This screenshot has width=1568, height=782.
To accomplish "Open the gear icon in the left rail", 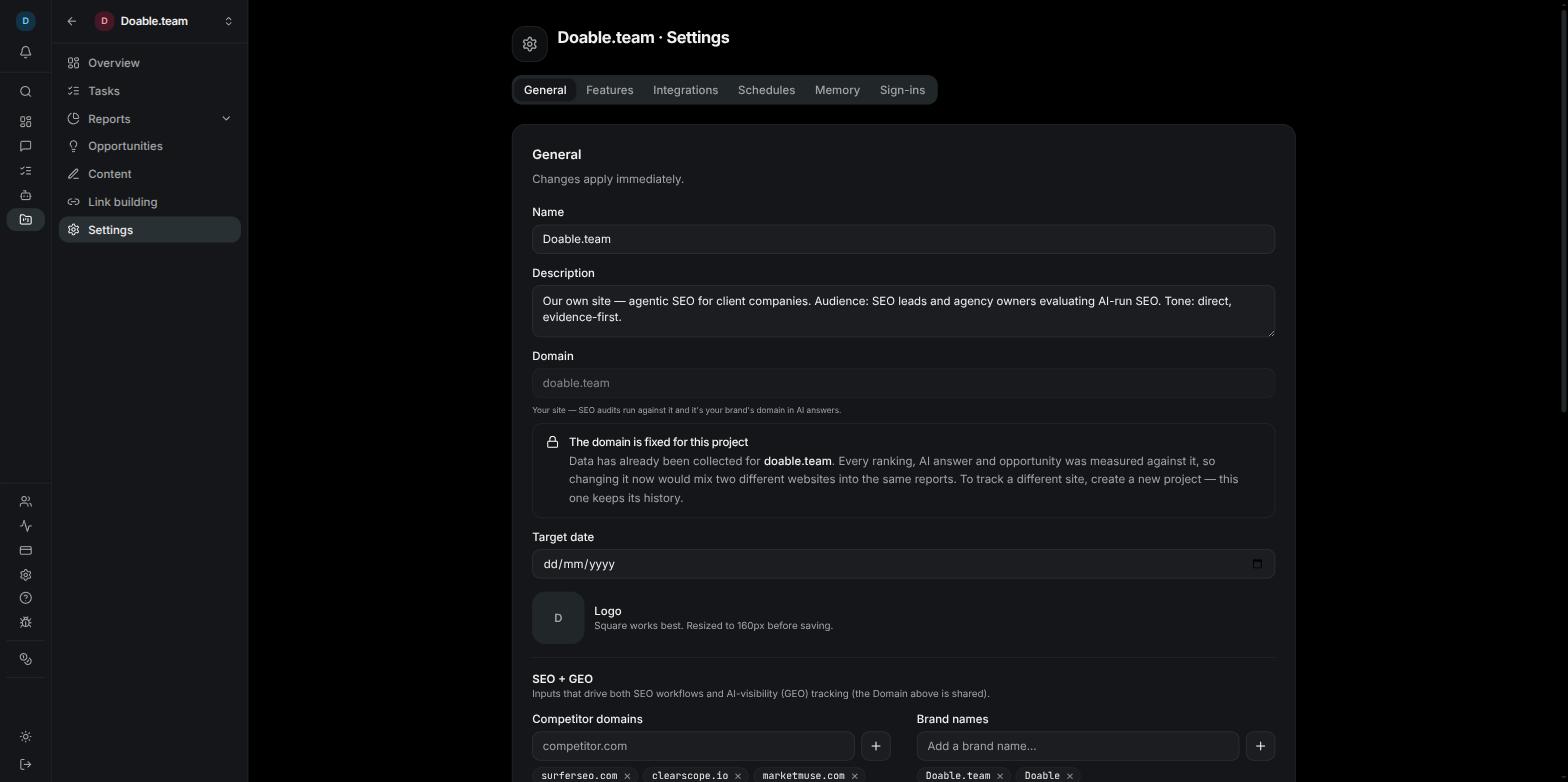I will (26, 575).
